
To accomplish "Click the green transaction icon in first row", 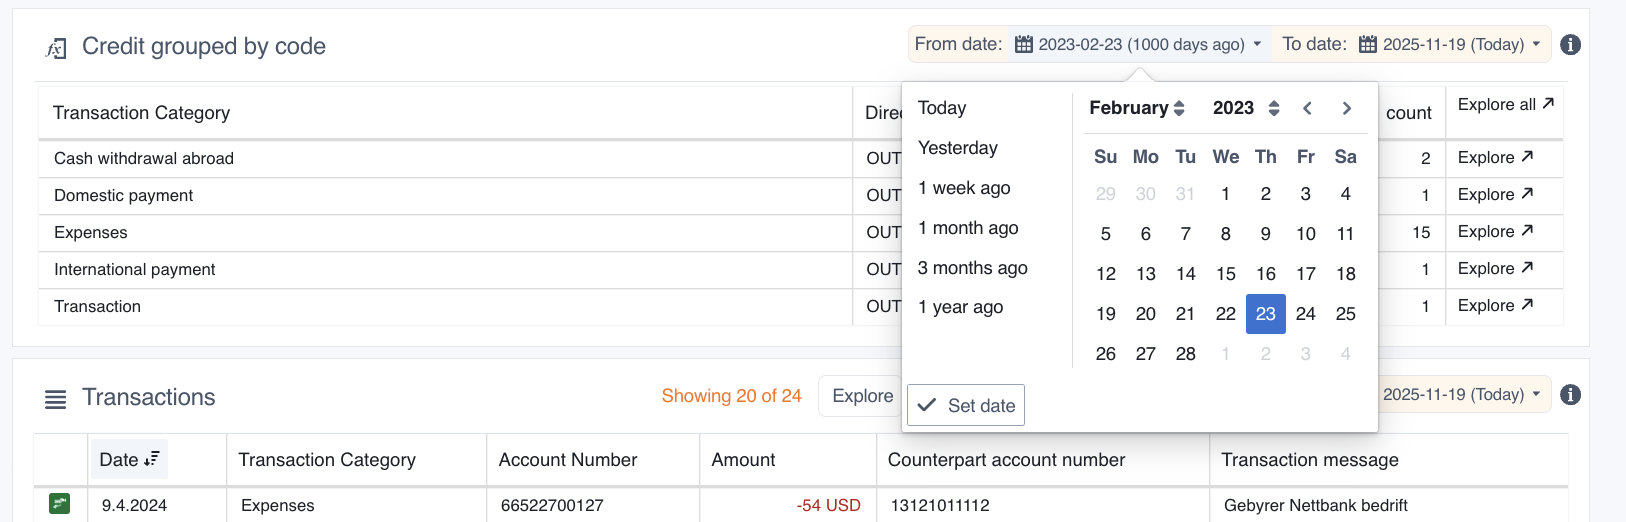I will pyautogui.click(x=60, y=504).
